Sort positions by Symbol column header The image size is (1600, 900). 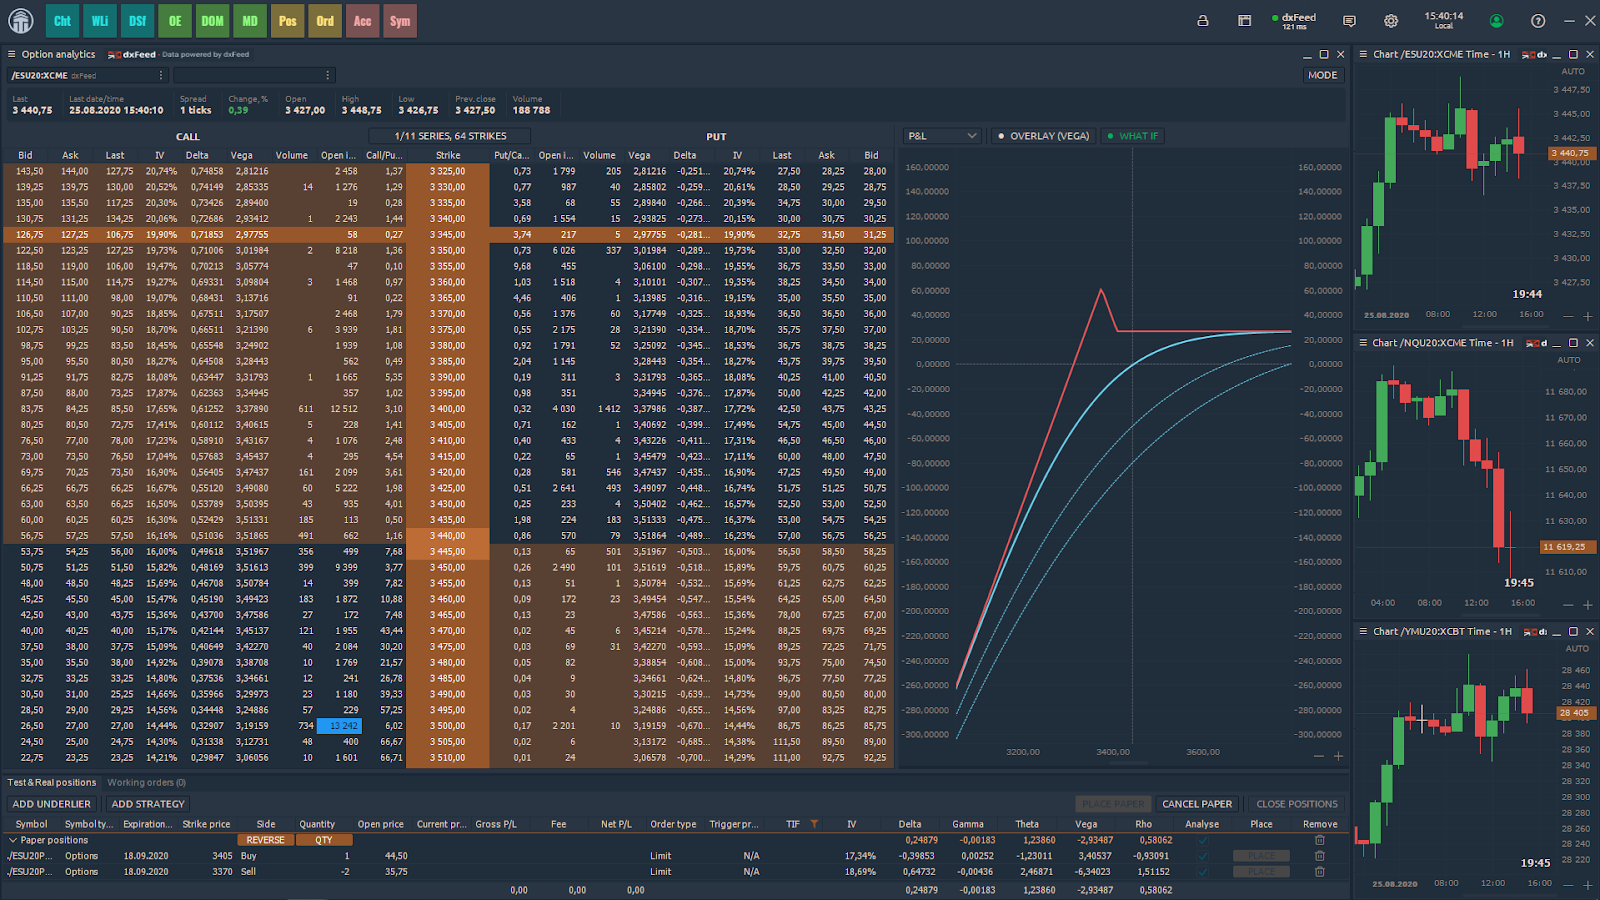(31, 824)
